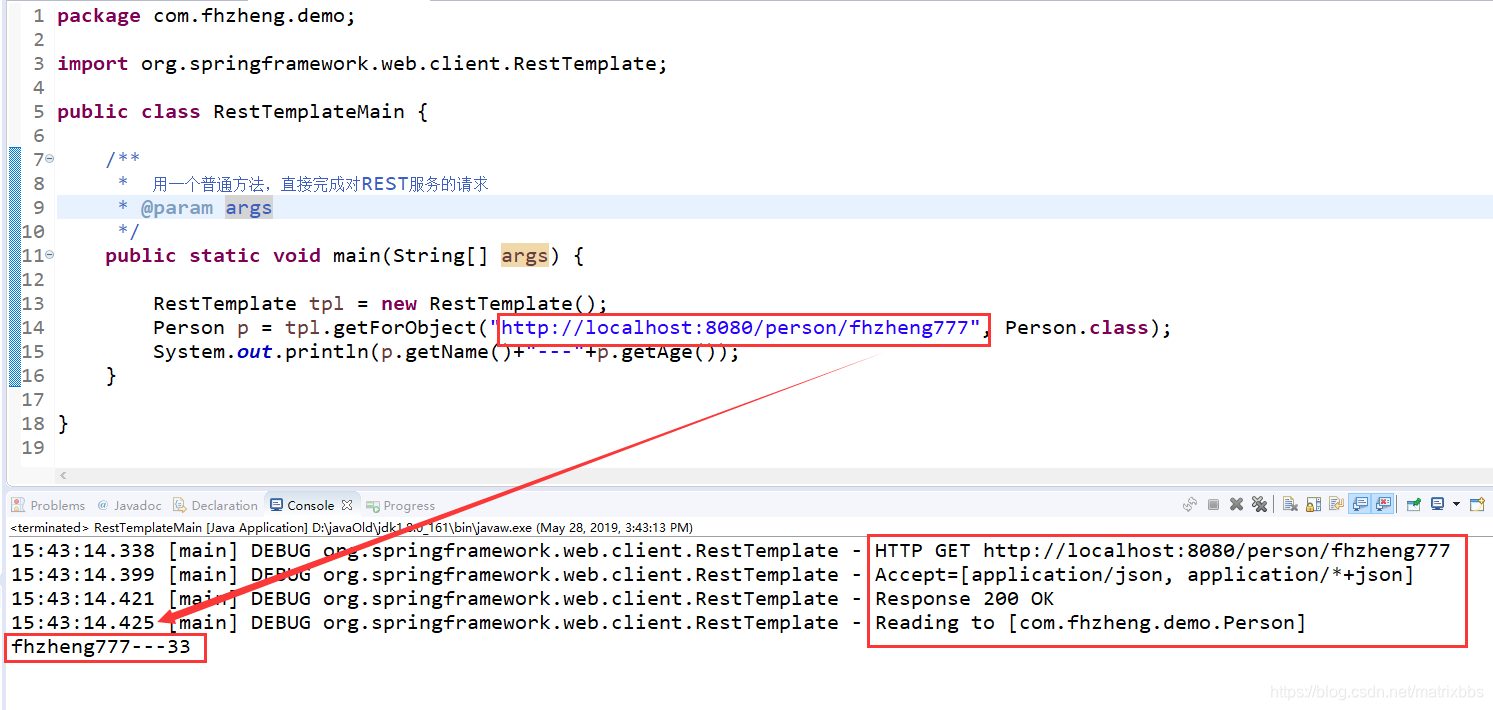Click the class name RestTemplateMain on line 5

pyautogui.click(x=309, y=112)
